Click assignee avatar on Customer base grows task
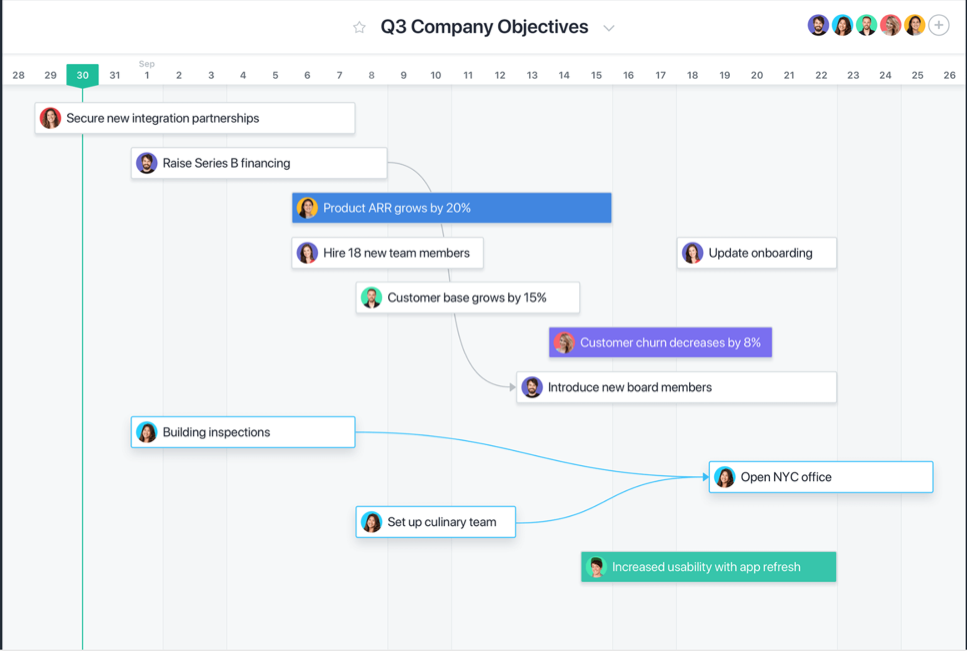 [x=371, y=298]
